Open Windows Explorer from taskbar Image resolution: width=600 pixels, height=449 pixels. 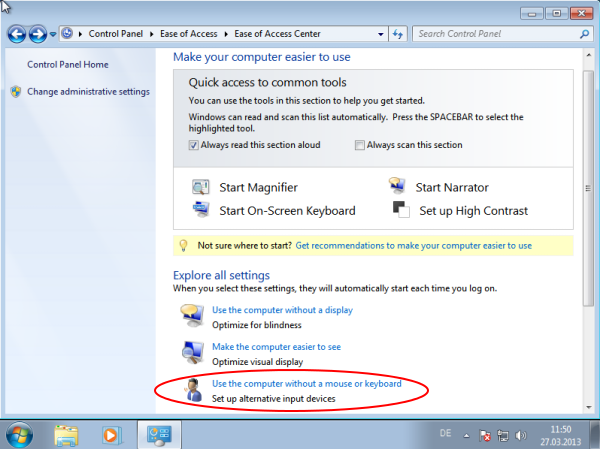[66, 436]
